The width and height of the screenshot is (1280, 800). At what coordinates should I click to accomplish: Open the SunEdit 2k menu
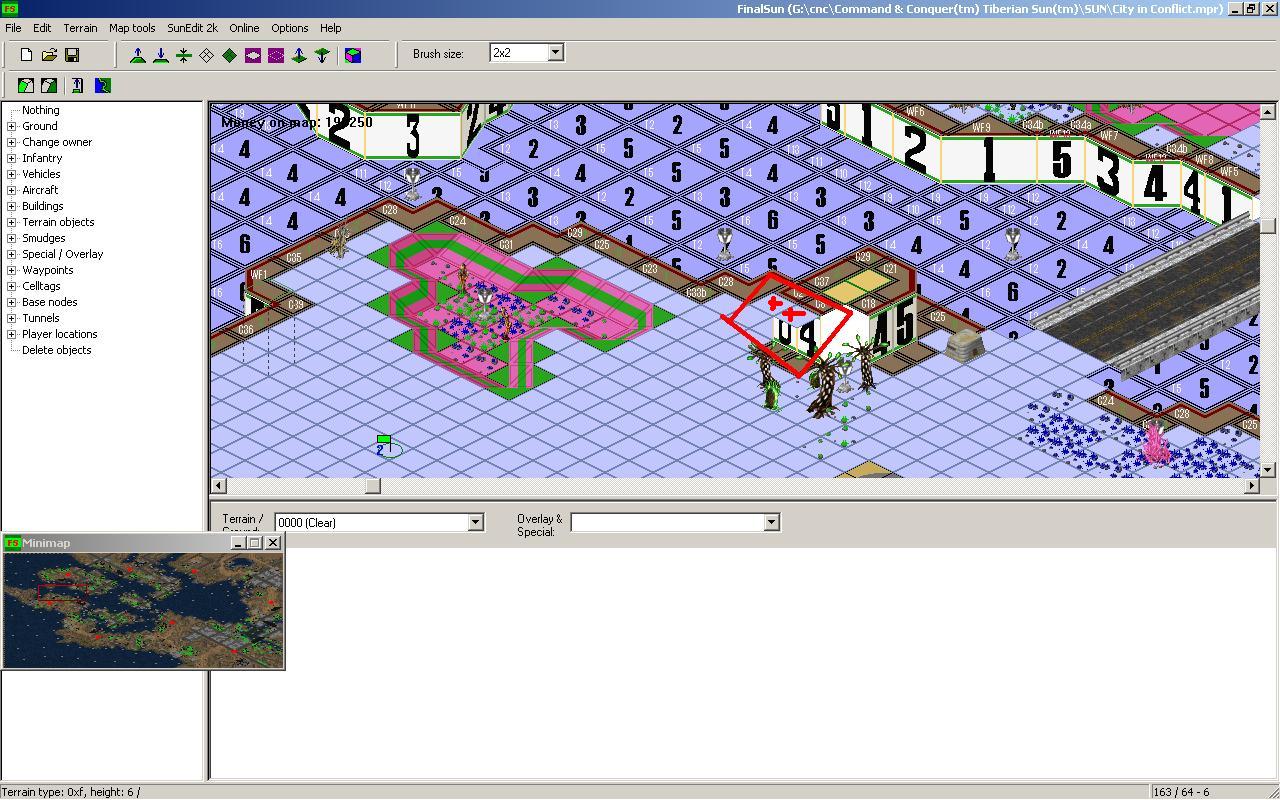192,28
